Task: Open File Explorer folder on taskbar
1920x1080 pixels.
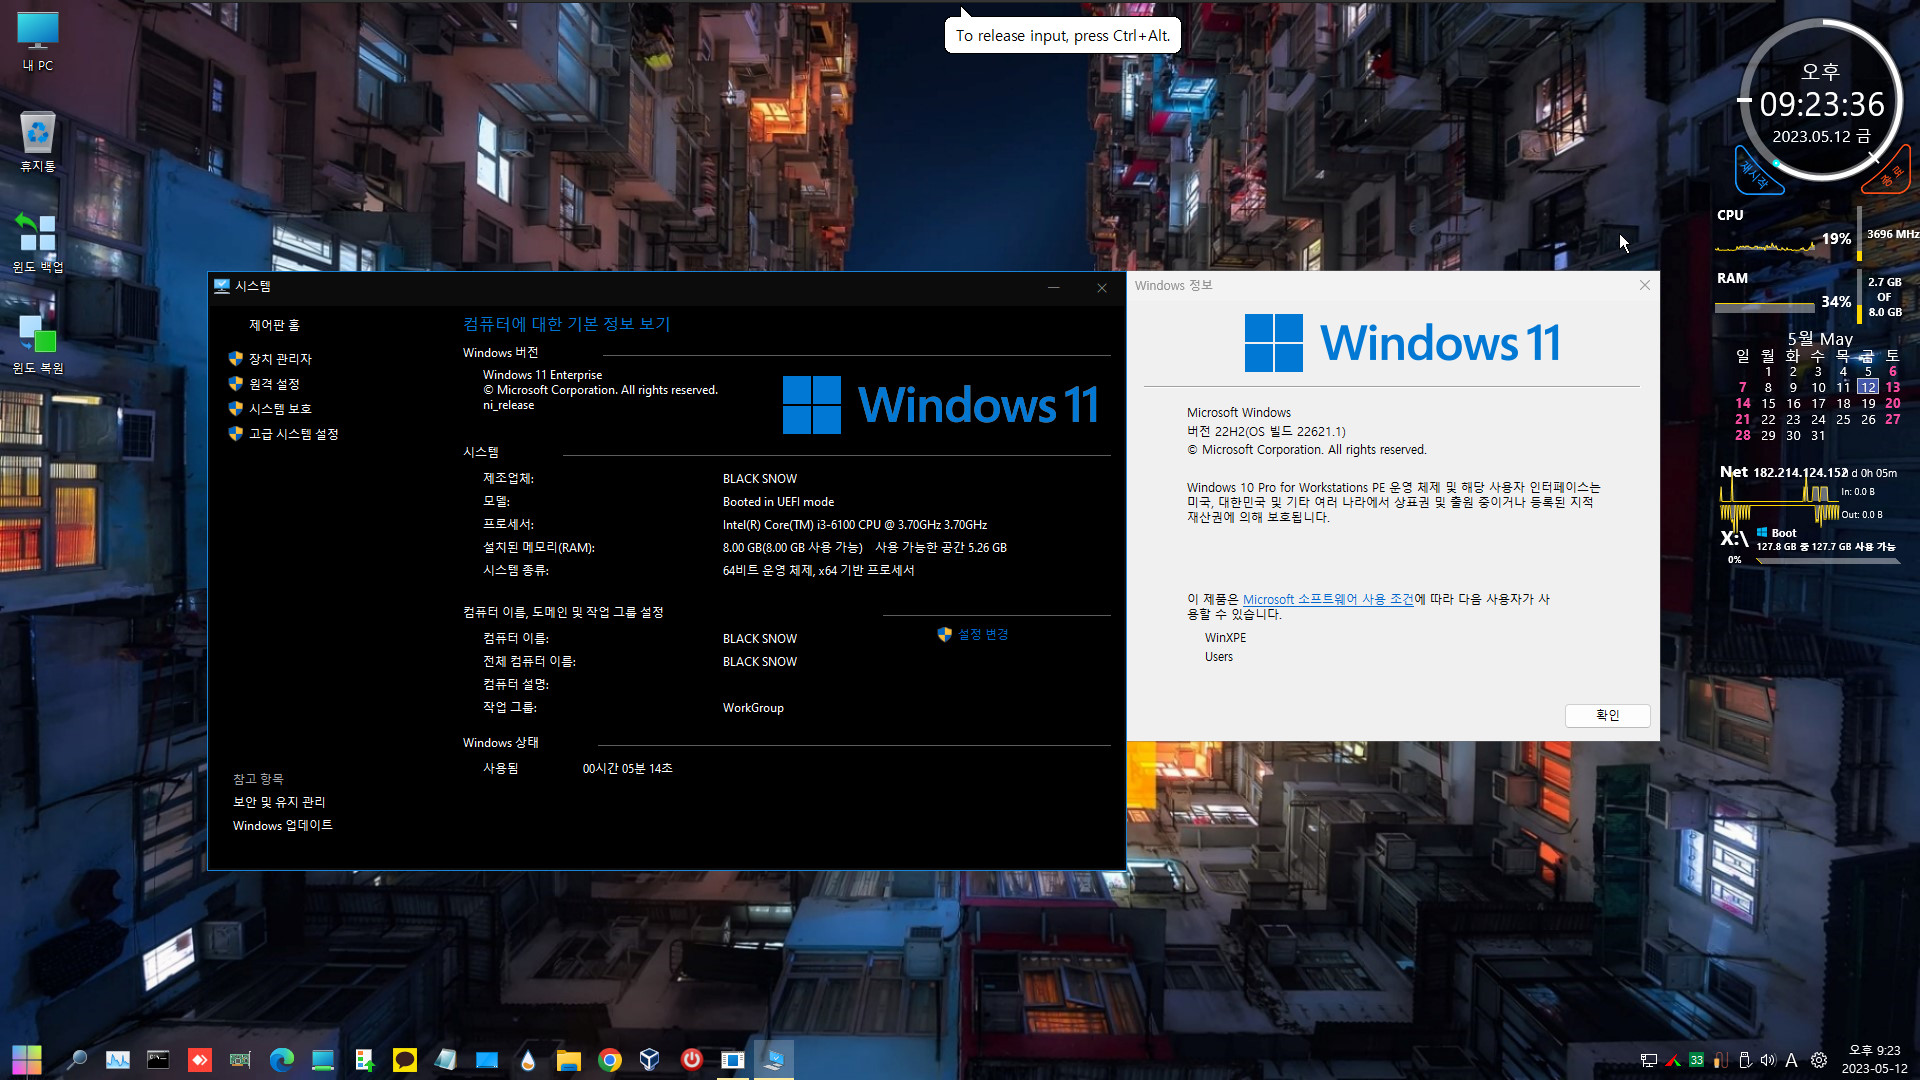Action: pos(569,1059)
